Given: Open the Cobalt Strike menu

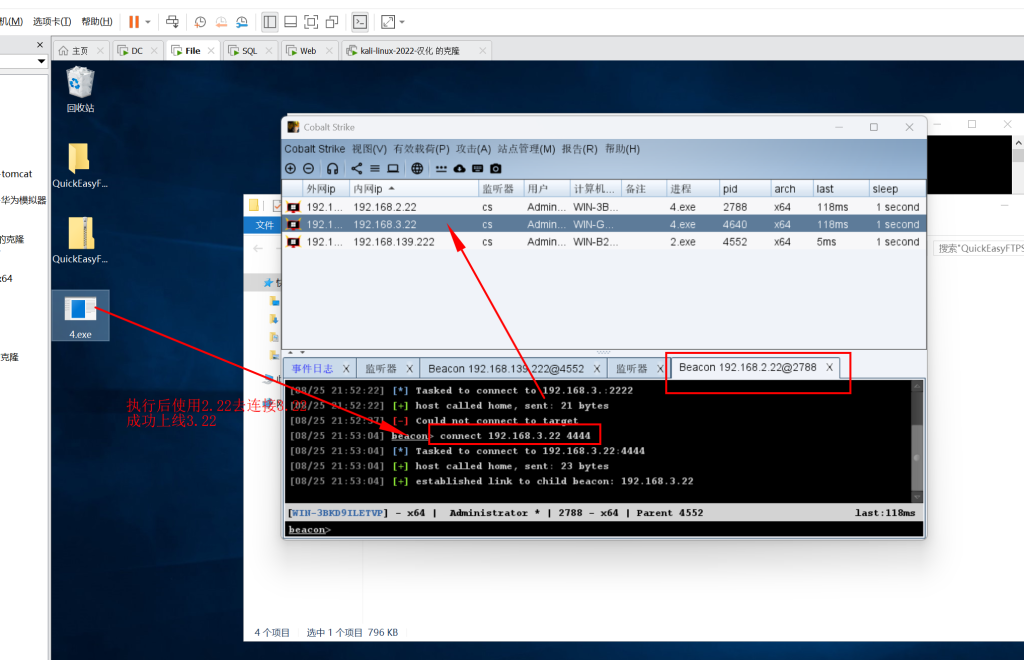Looking at the screenshot, I should (314, 149).
